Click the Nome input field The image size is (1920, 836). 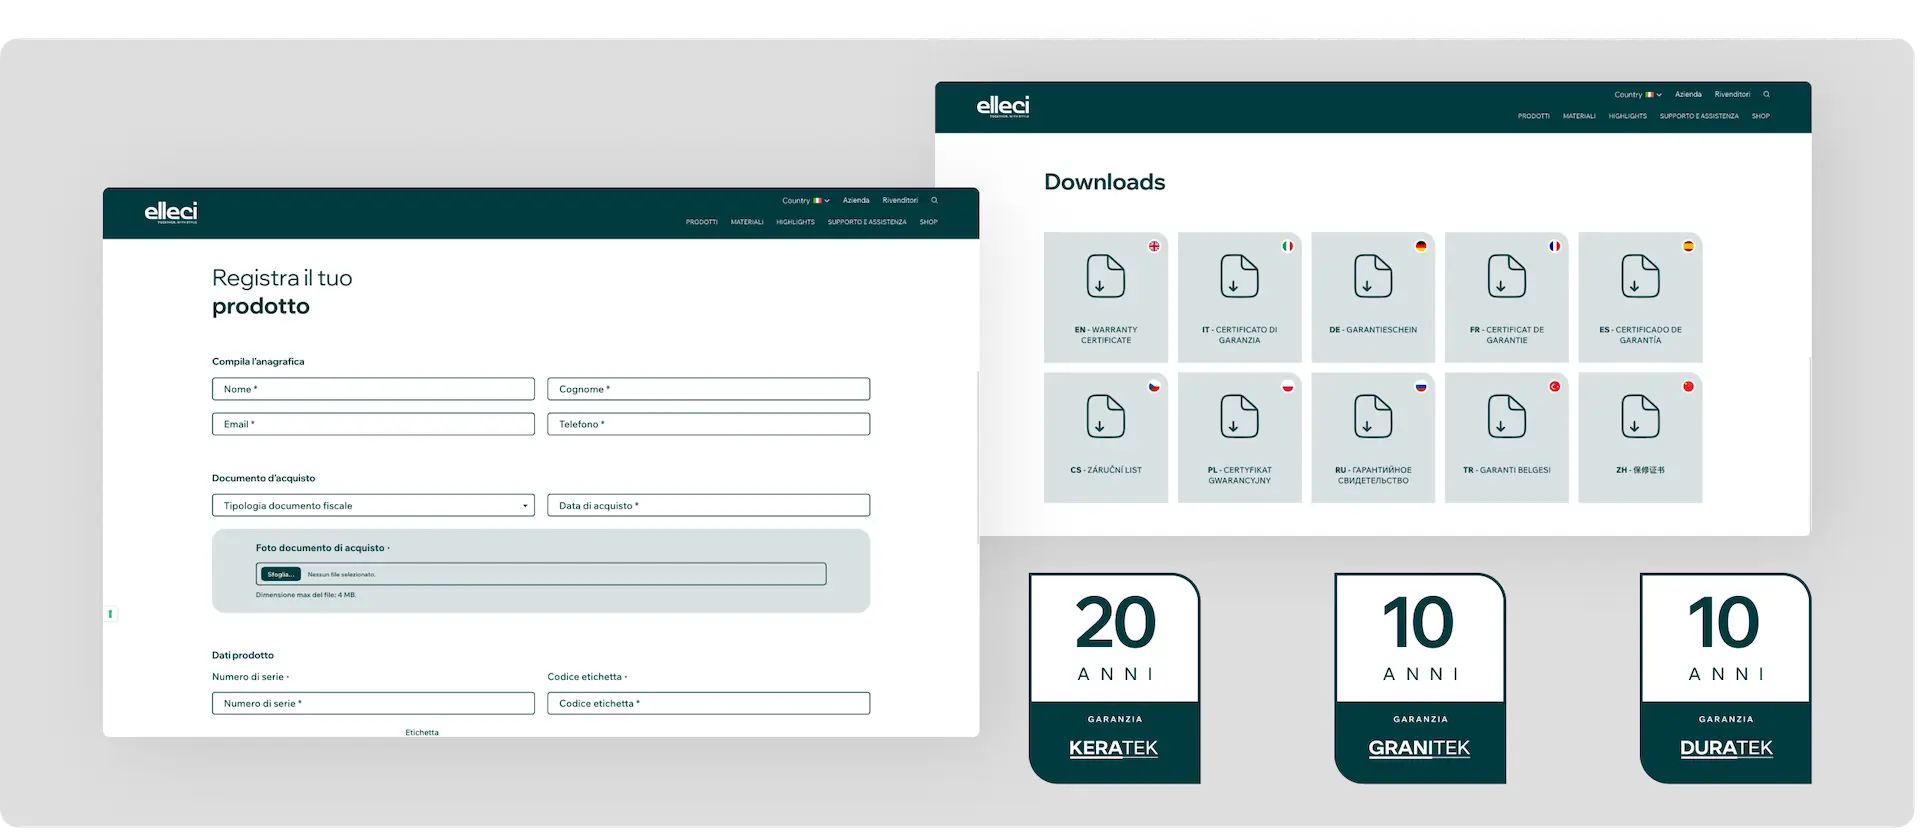click(x=373, y=389)
